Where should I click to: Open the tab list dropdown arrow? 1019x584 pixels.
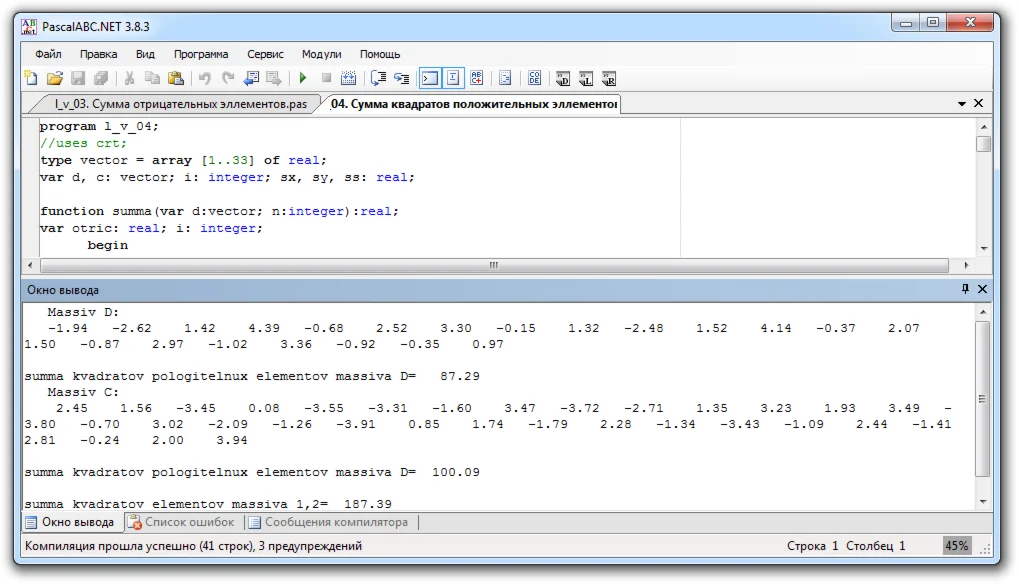962,104
